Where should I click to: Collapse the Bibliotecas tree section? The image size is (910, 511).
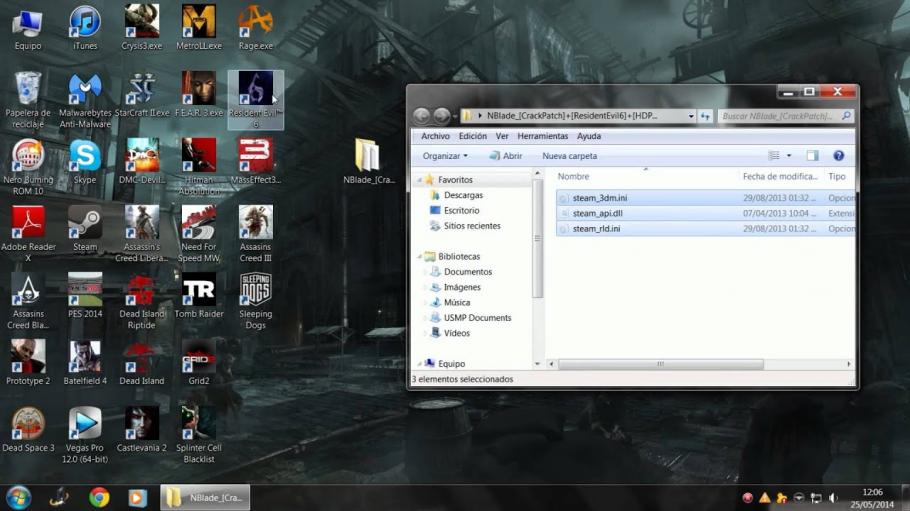coord(420,257)
